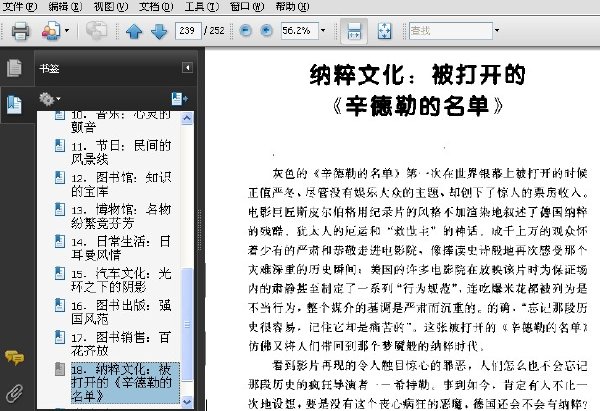
Task: Click the bookmark icon beside item 12
Action: click(60, 177)
